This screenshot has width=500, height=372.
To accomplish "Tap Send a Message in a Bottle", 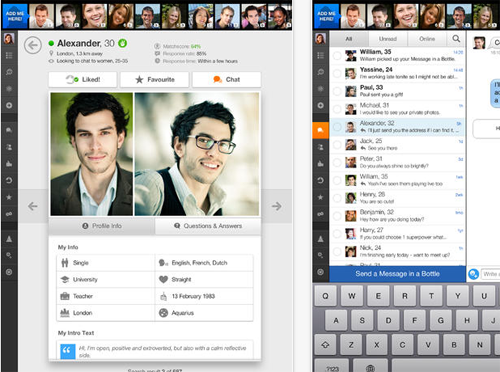I will pos(397,274).
